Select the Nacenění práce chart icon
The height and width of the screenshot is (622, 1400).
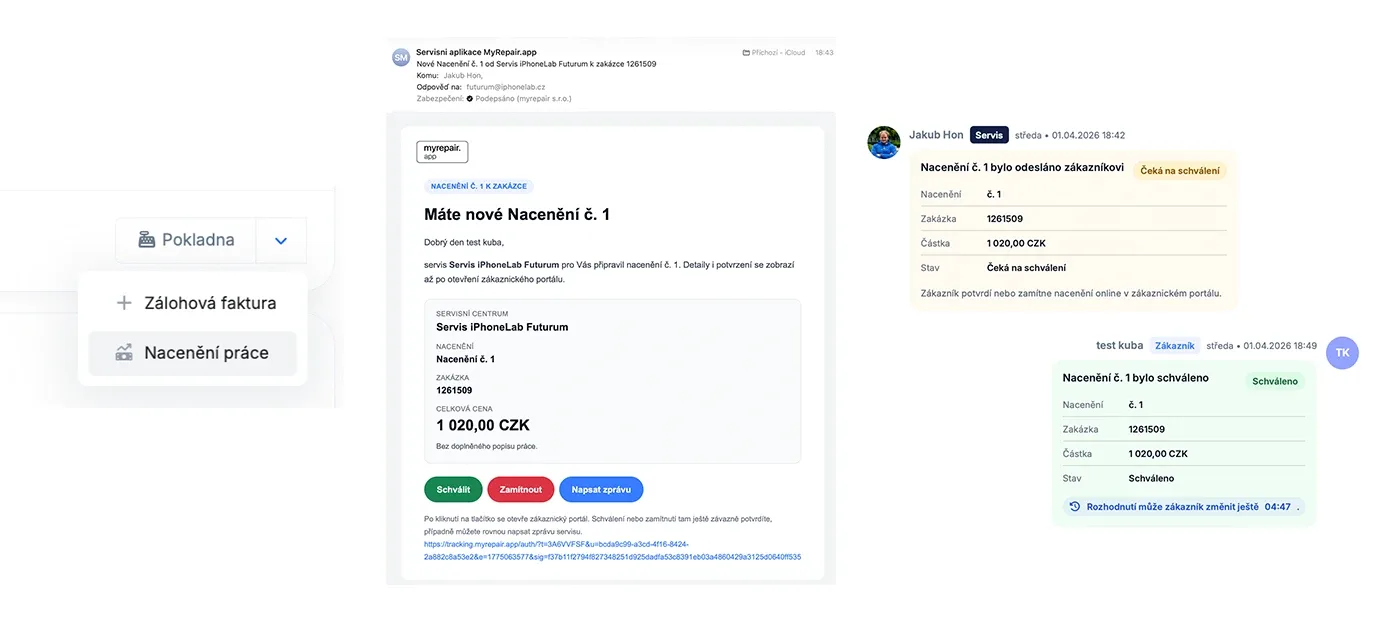tap(125, 352)
